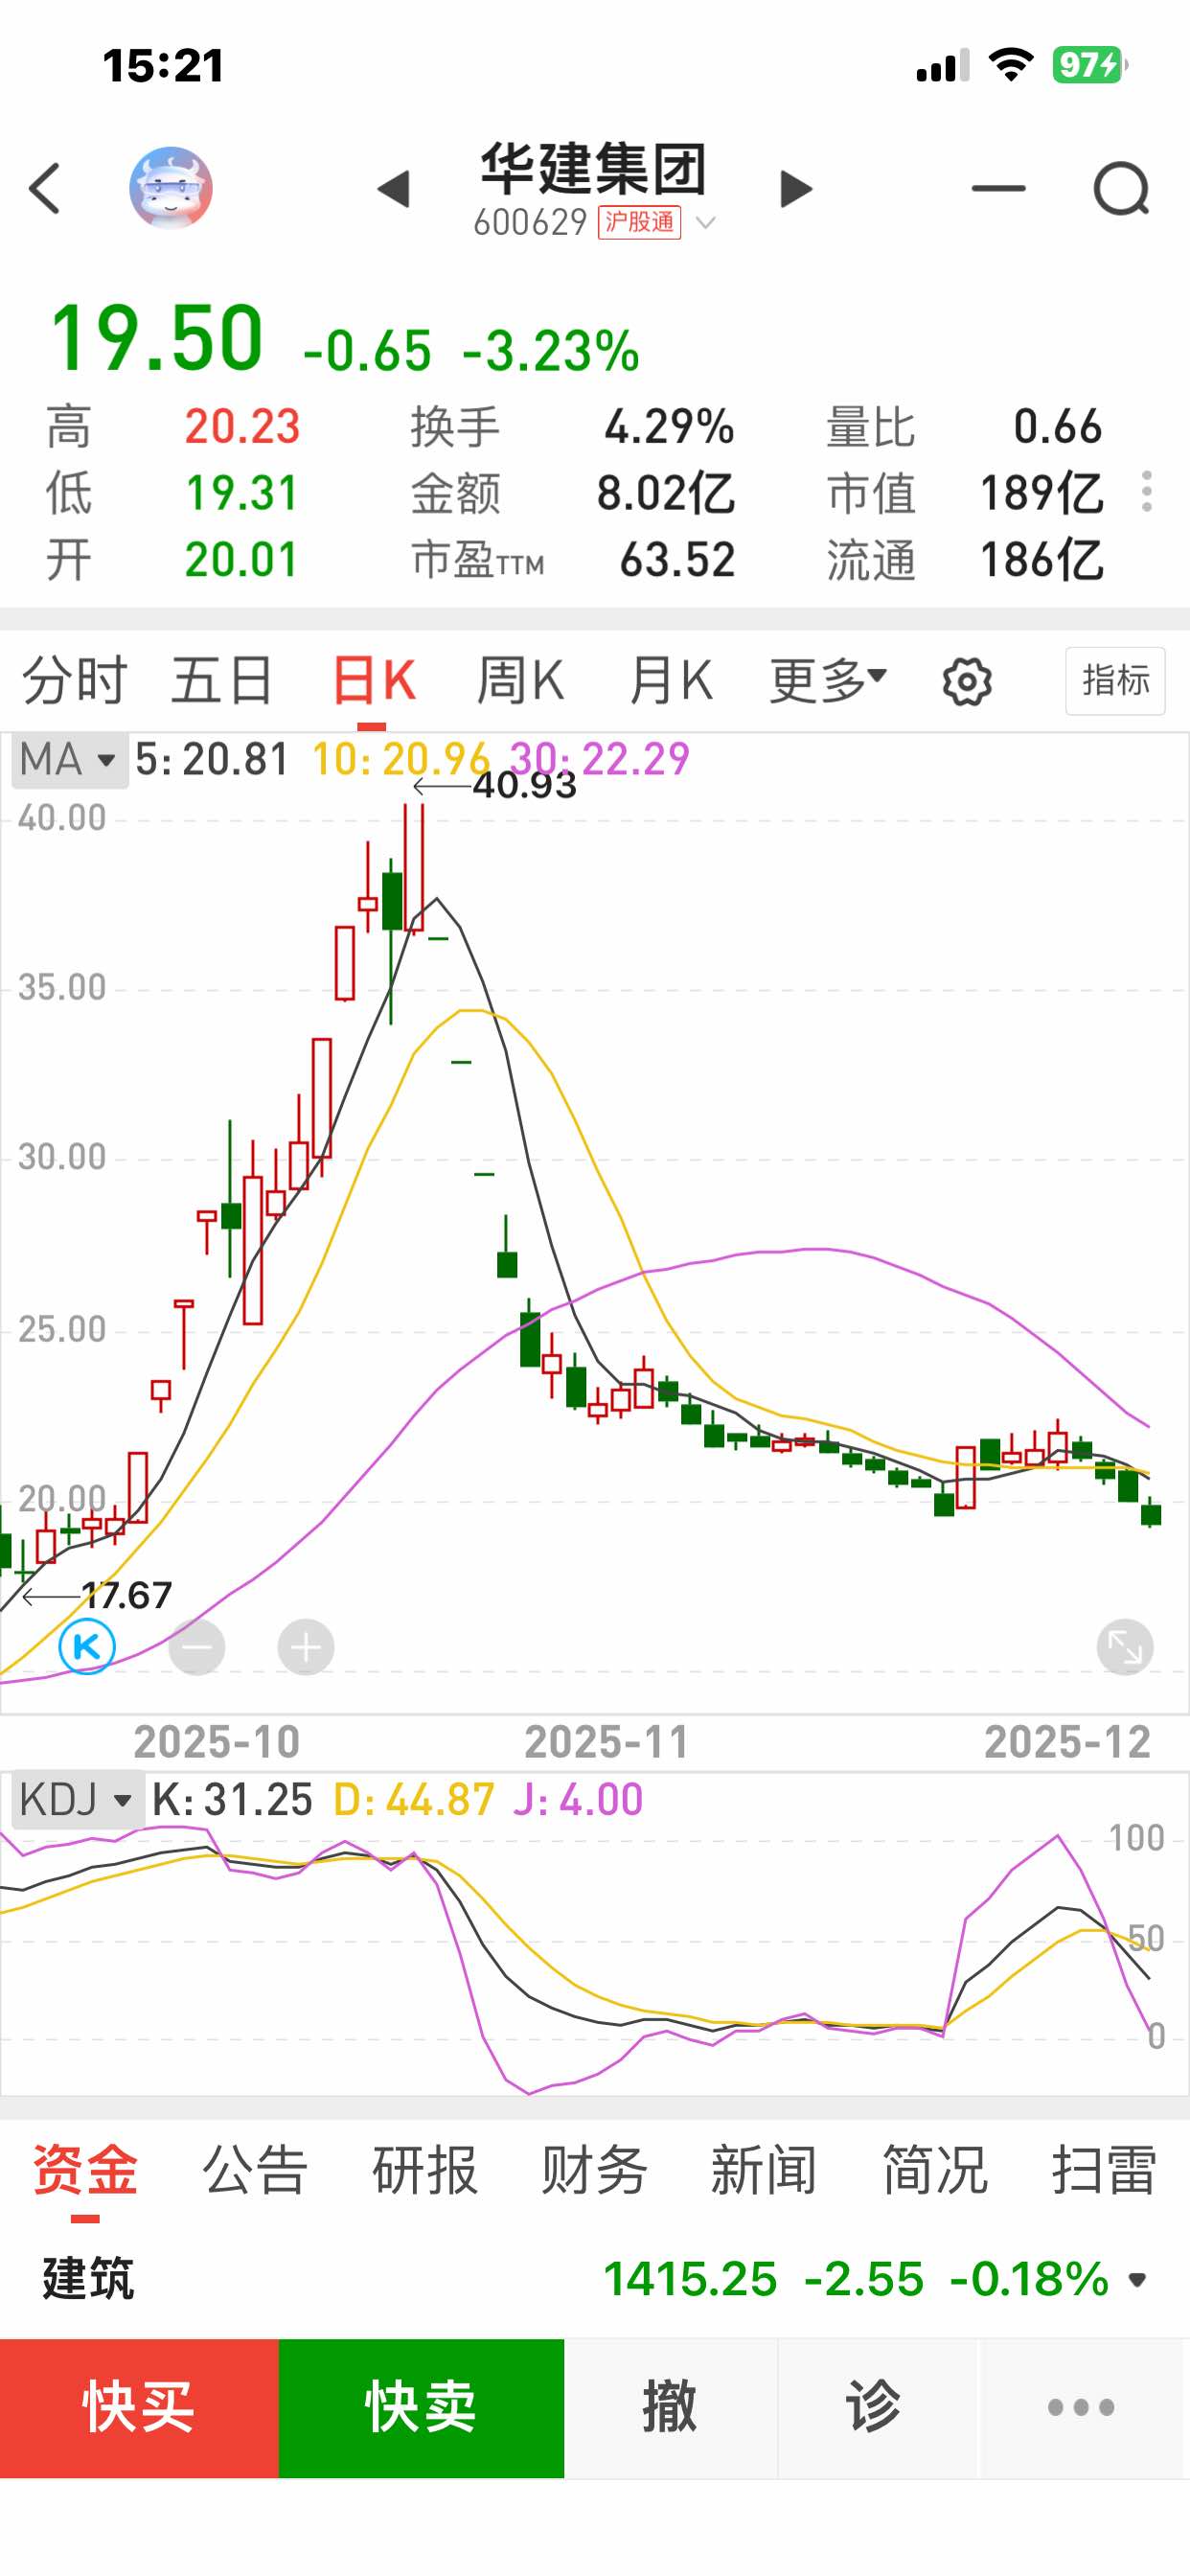Select the 日K tab

pyautogui.click(x=373, y=681)
